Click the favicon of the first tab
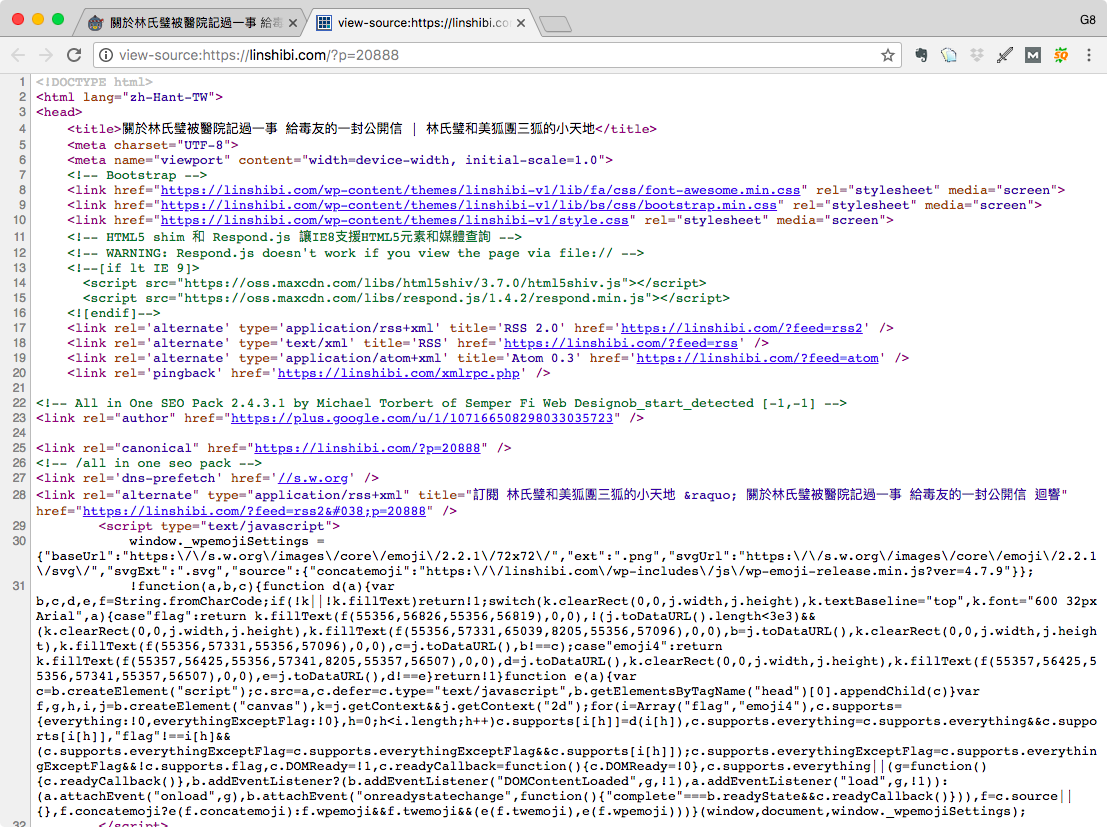This screenshot has width=1107, height=827. [x=95, y=23]
